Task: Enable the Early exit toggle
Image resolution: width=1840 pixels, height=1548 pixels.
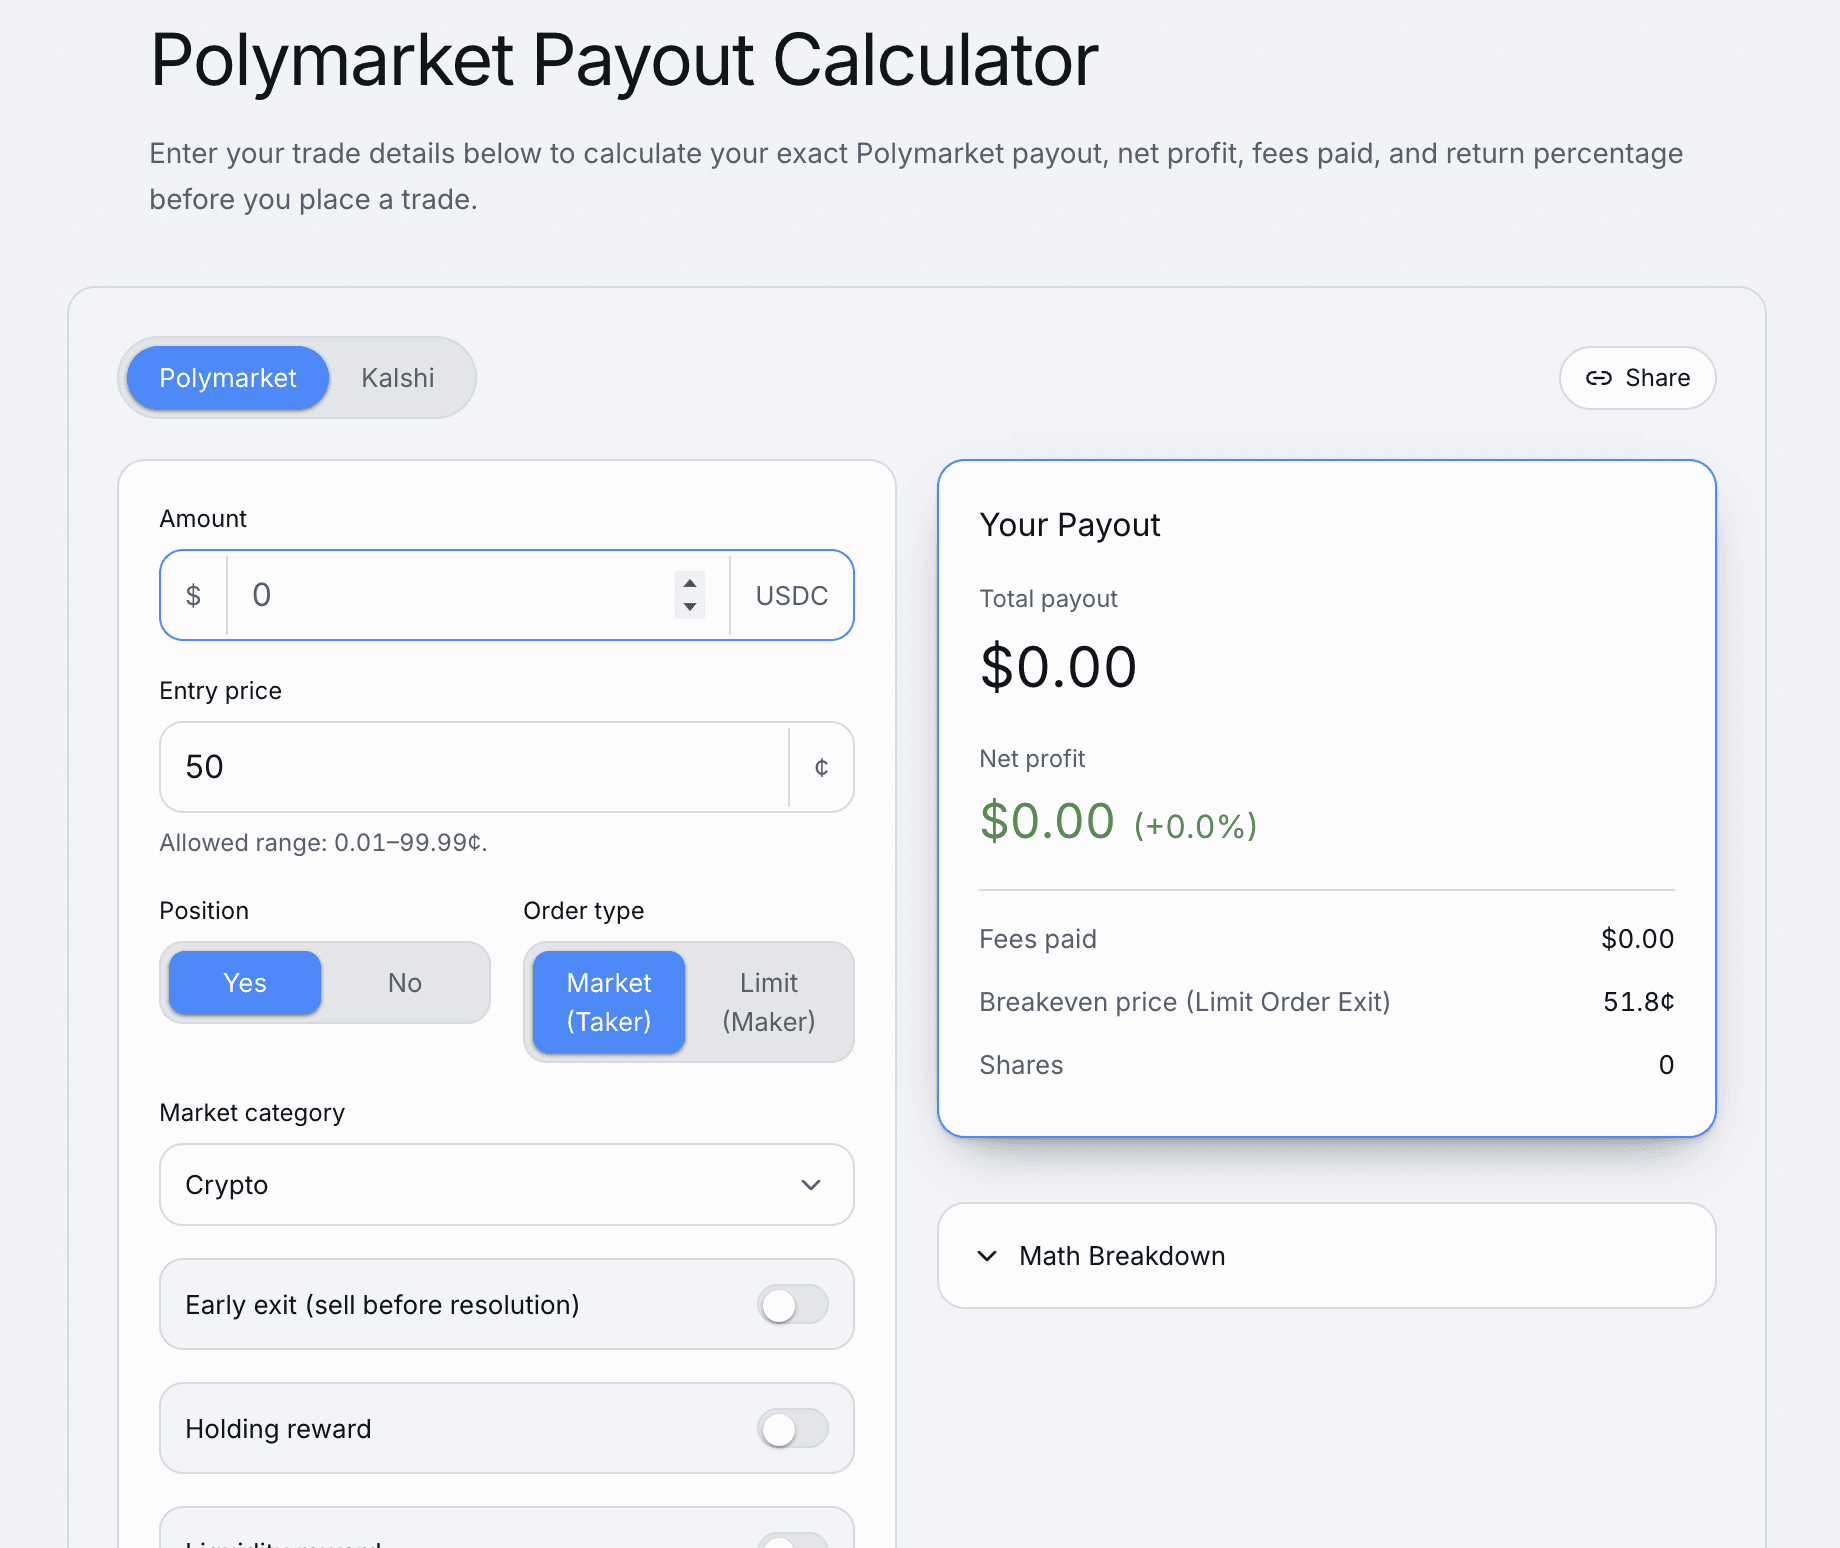Action: tap(793, 1305)
